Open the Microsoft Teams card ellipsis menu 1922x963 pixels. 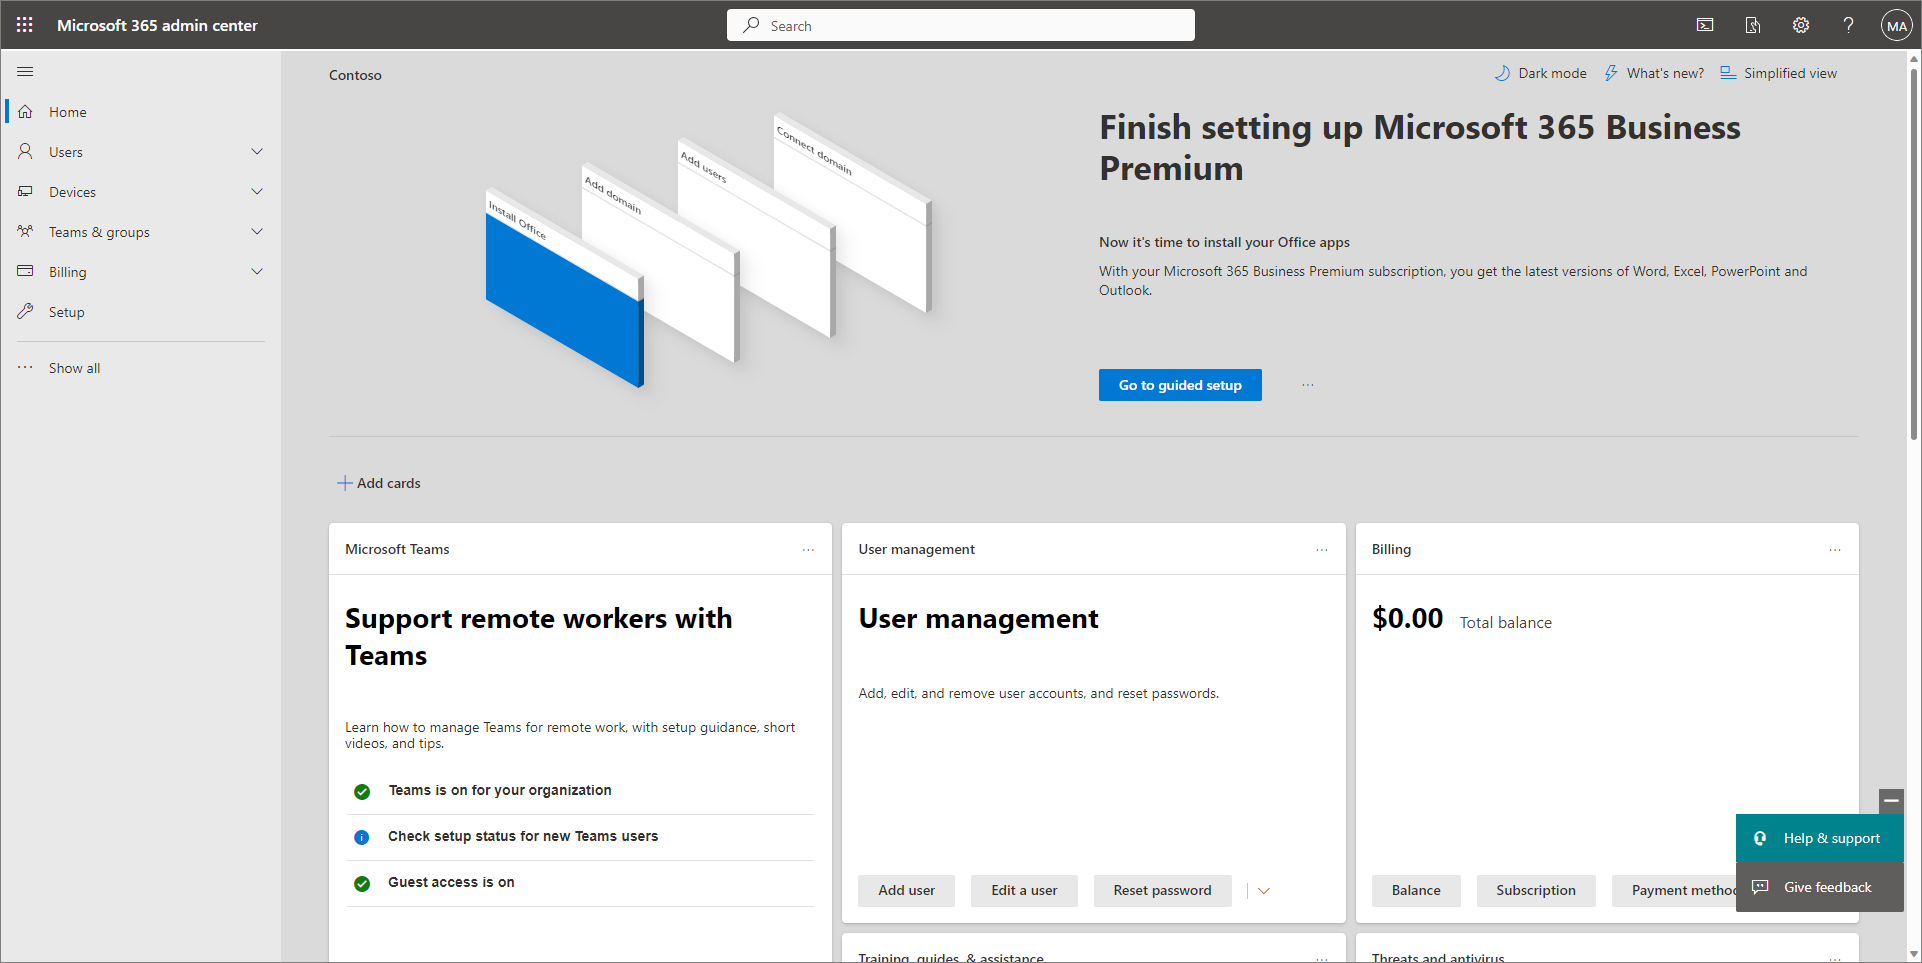coord(808,550)
